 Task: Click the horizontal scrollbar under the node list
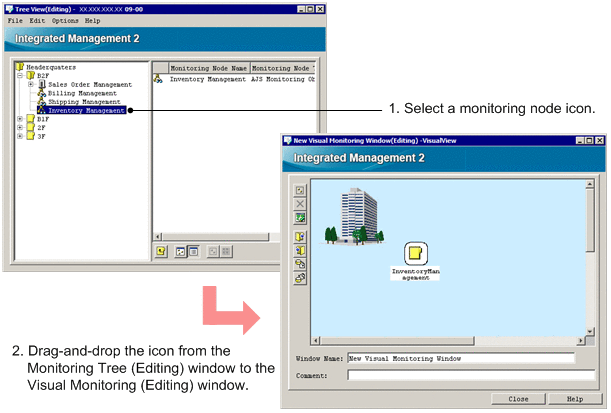217,237
